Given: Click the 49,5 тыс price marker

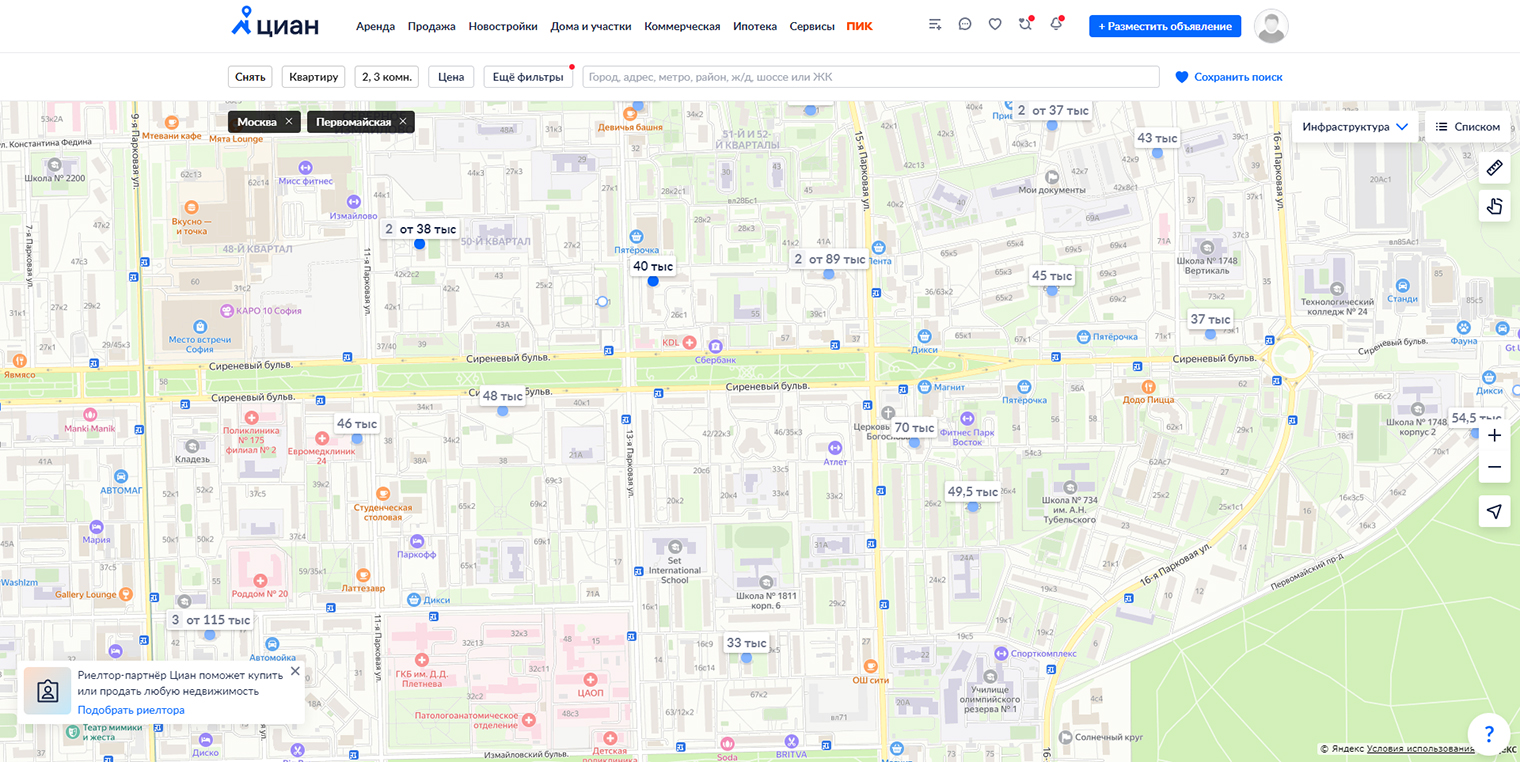Looking at the screenshot, I should (973, 492).
